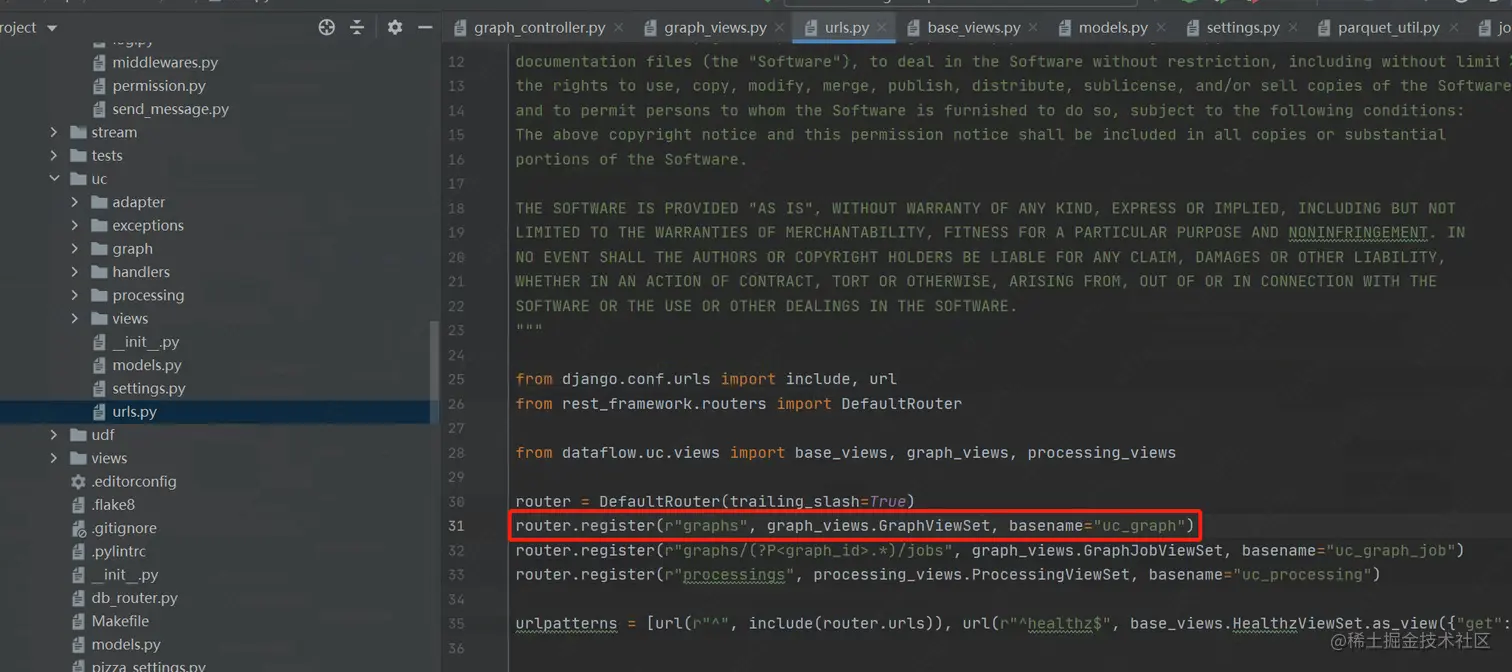1512x672 pixels.
Task: Select models.py under uc folder
Action: tap(146, 365)
